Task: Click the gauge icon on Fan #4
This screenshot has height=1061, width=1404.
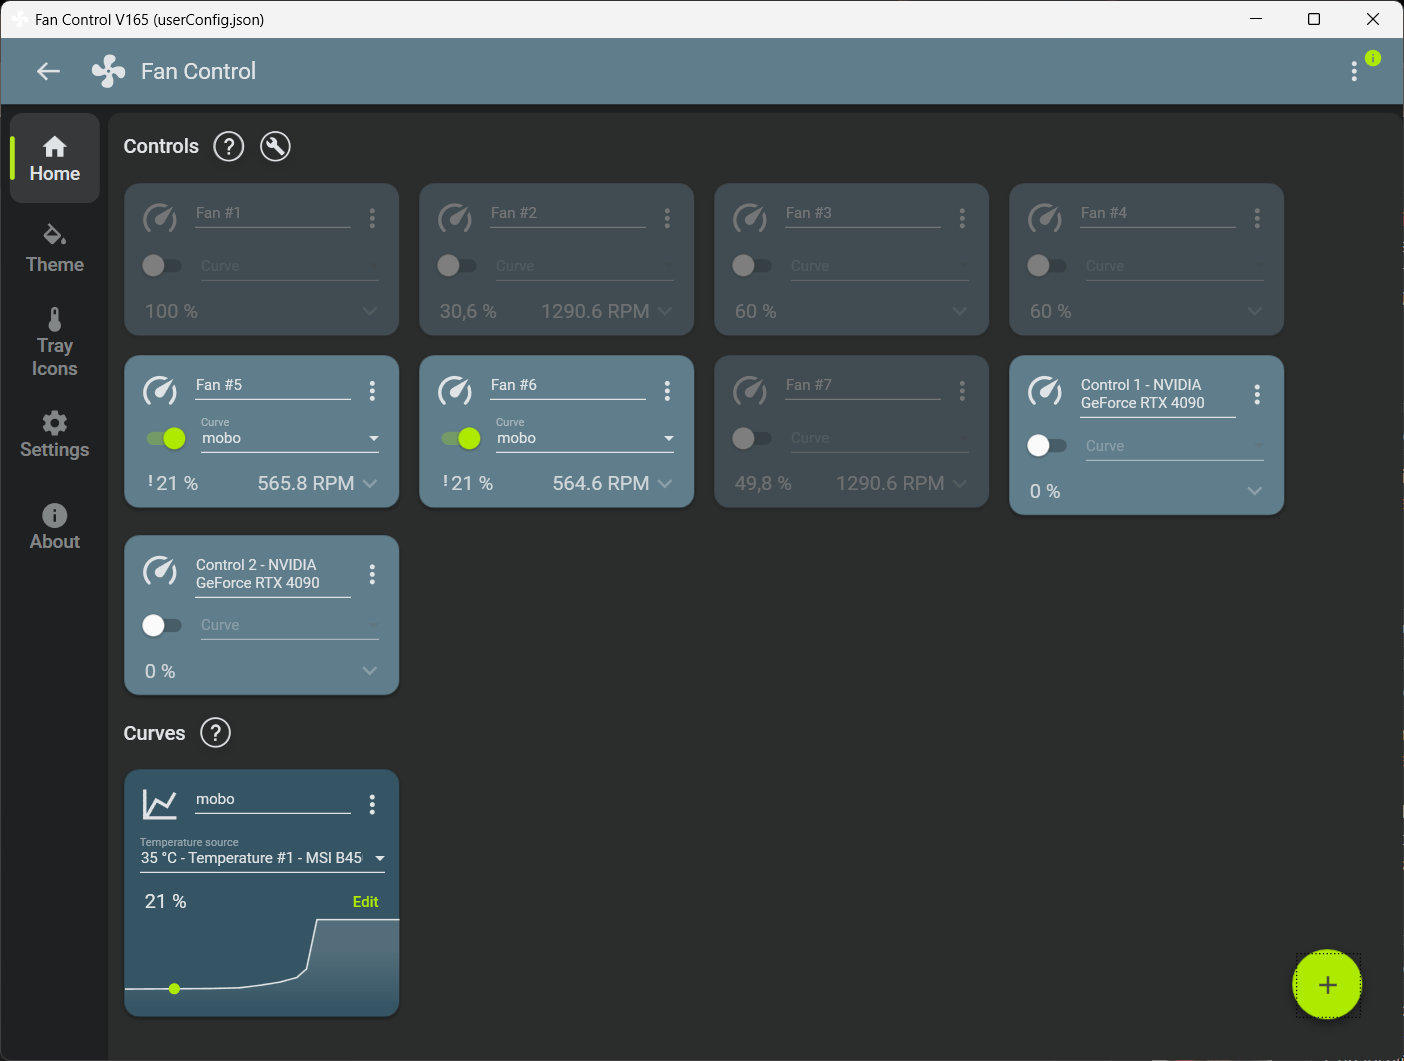Action: coord(1045,217)
